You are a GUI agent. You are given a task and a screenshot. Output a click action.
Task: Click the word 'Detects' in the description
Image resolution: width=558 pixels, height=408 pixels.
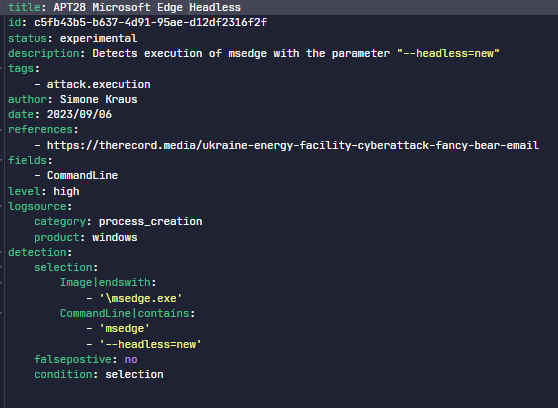(115, 53)
